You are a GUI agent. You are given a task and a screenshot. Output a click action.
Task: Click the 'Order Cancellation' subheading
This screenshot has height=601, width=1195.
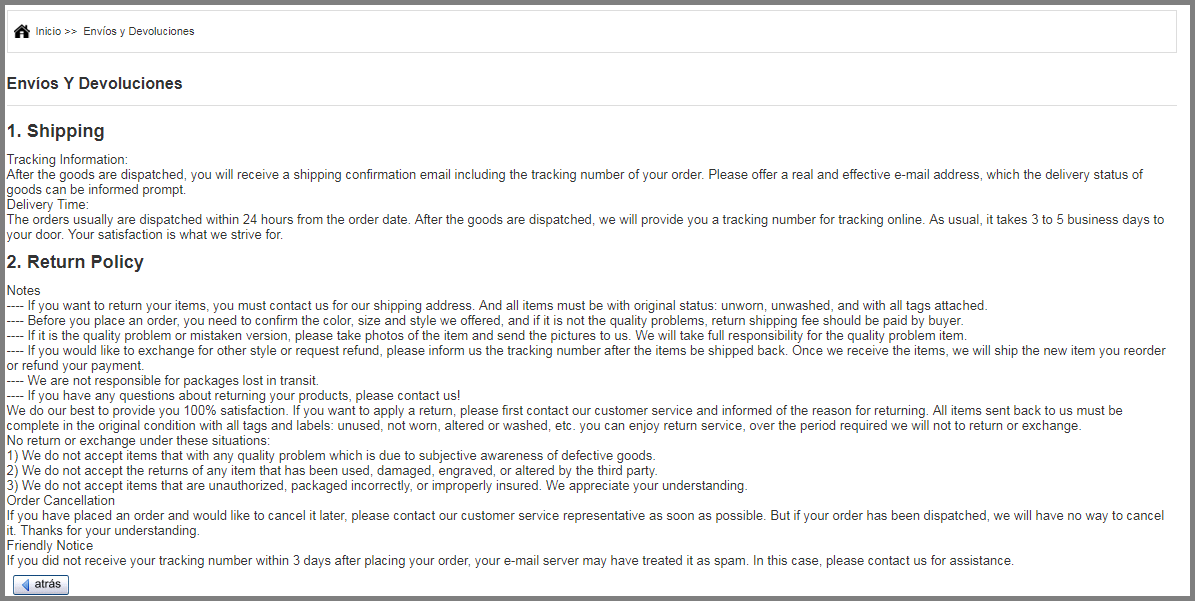(61, 500)
